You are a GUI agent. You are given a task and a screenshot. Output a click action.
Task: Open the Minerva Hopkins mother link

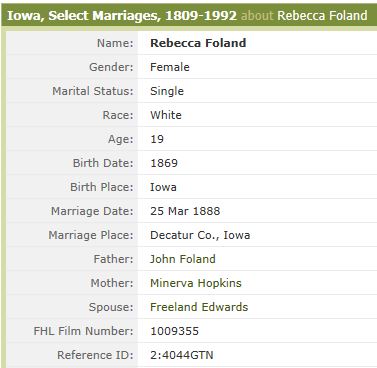[196, 283]
